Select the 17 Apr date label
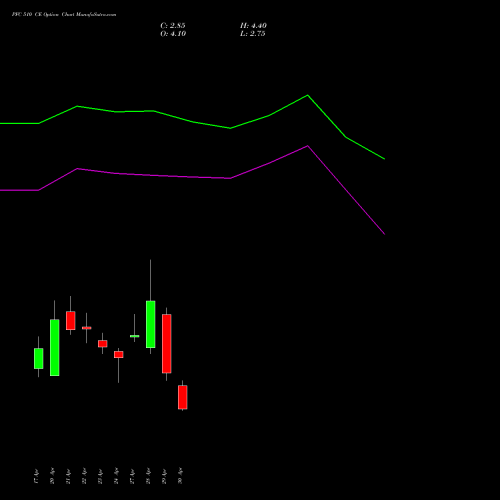The width and height of the screenshot is (500, 500). [36, 476]
